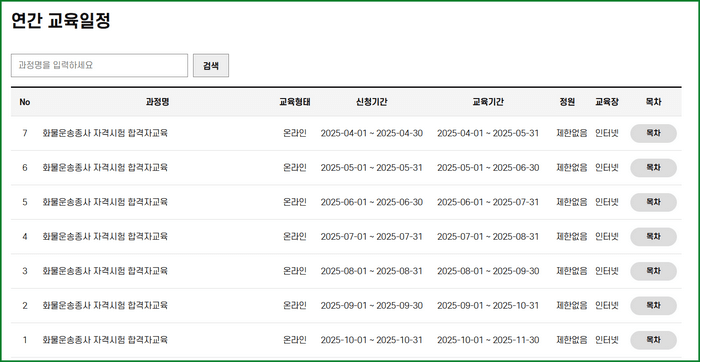Select course name in row No 6
Image resolution: width=701 pixels, height=362 pixels.
click(x=105, y=168)
